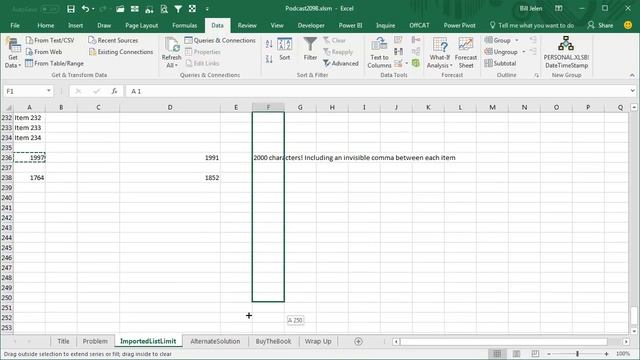
Task: Switch to Page Break Preview in status bar
Action: pyautogui.click(x=535, y=354)
